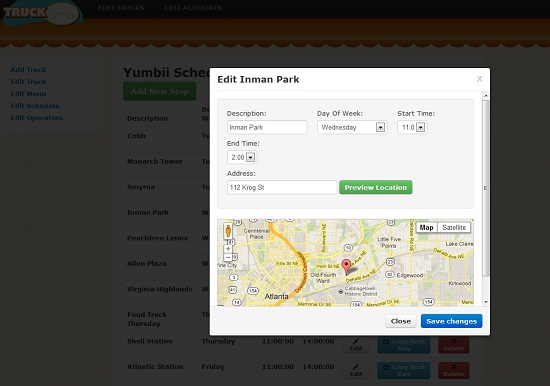
Task: Click the Atlanta label on the map
Action: pos(276,297)
